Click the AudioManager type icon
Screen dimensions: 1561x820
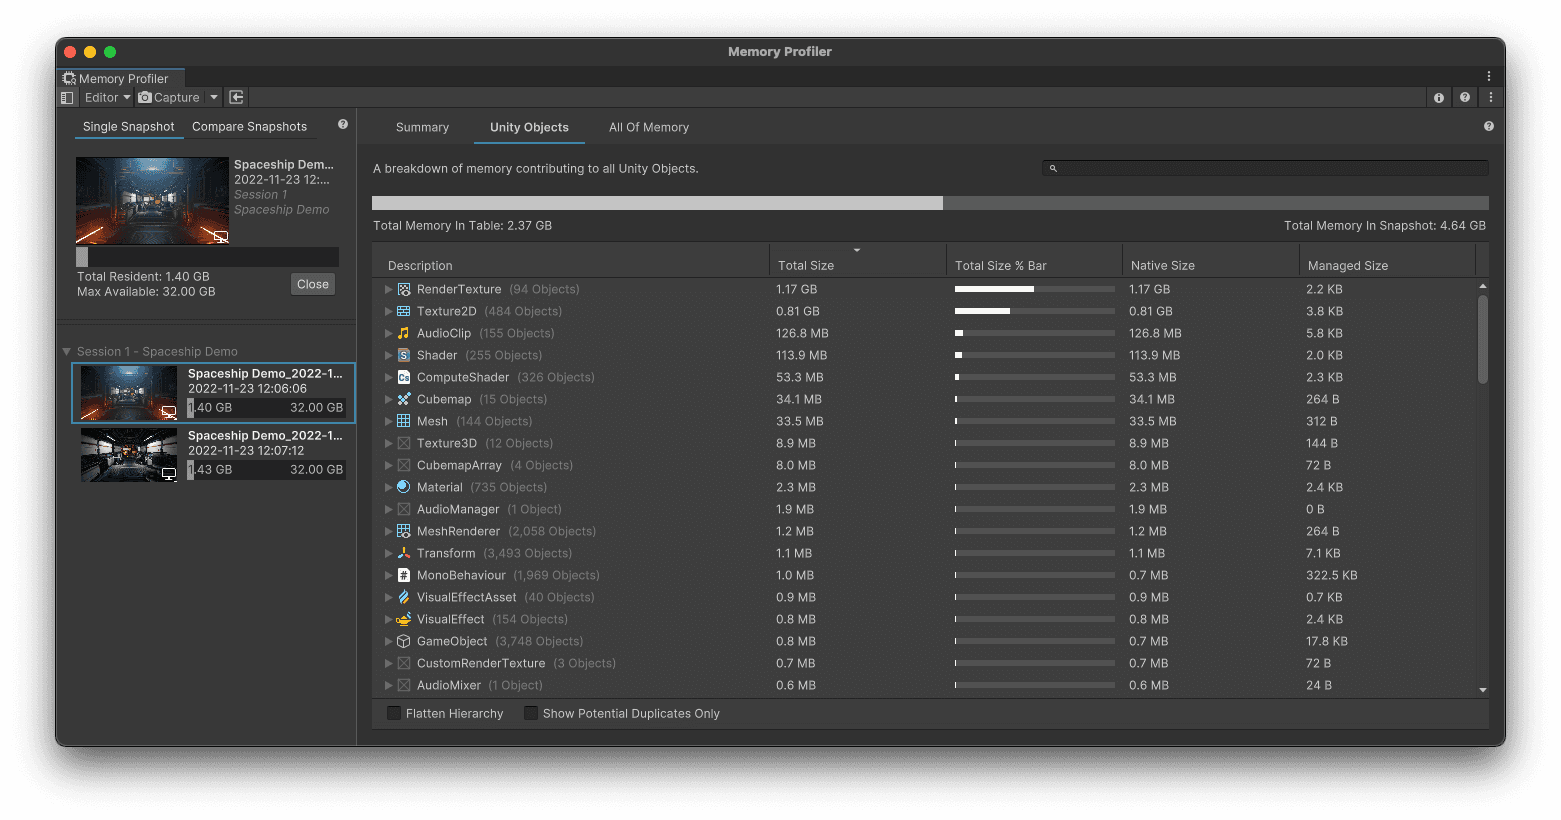click(404, 509)
